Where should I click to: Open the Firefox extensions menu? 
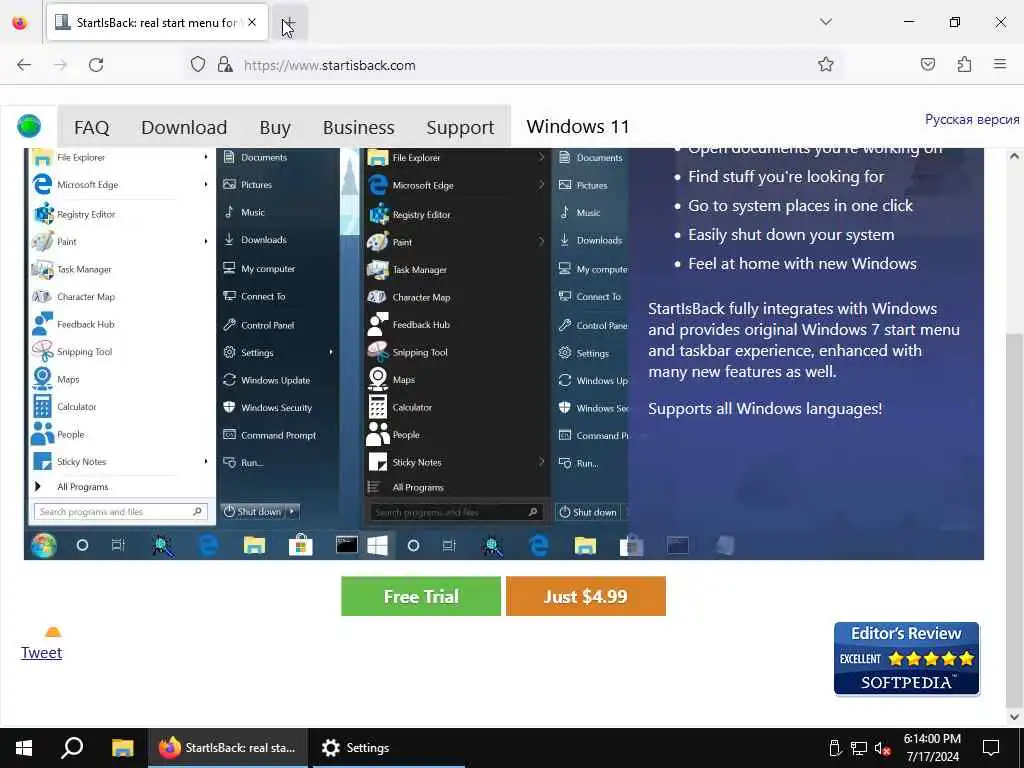[x=964, y=64]
